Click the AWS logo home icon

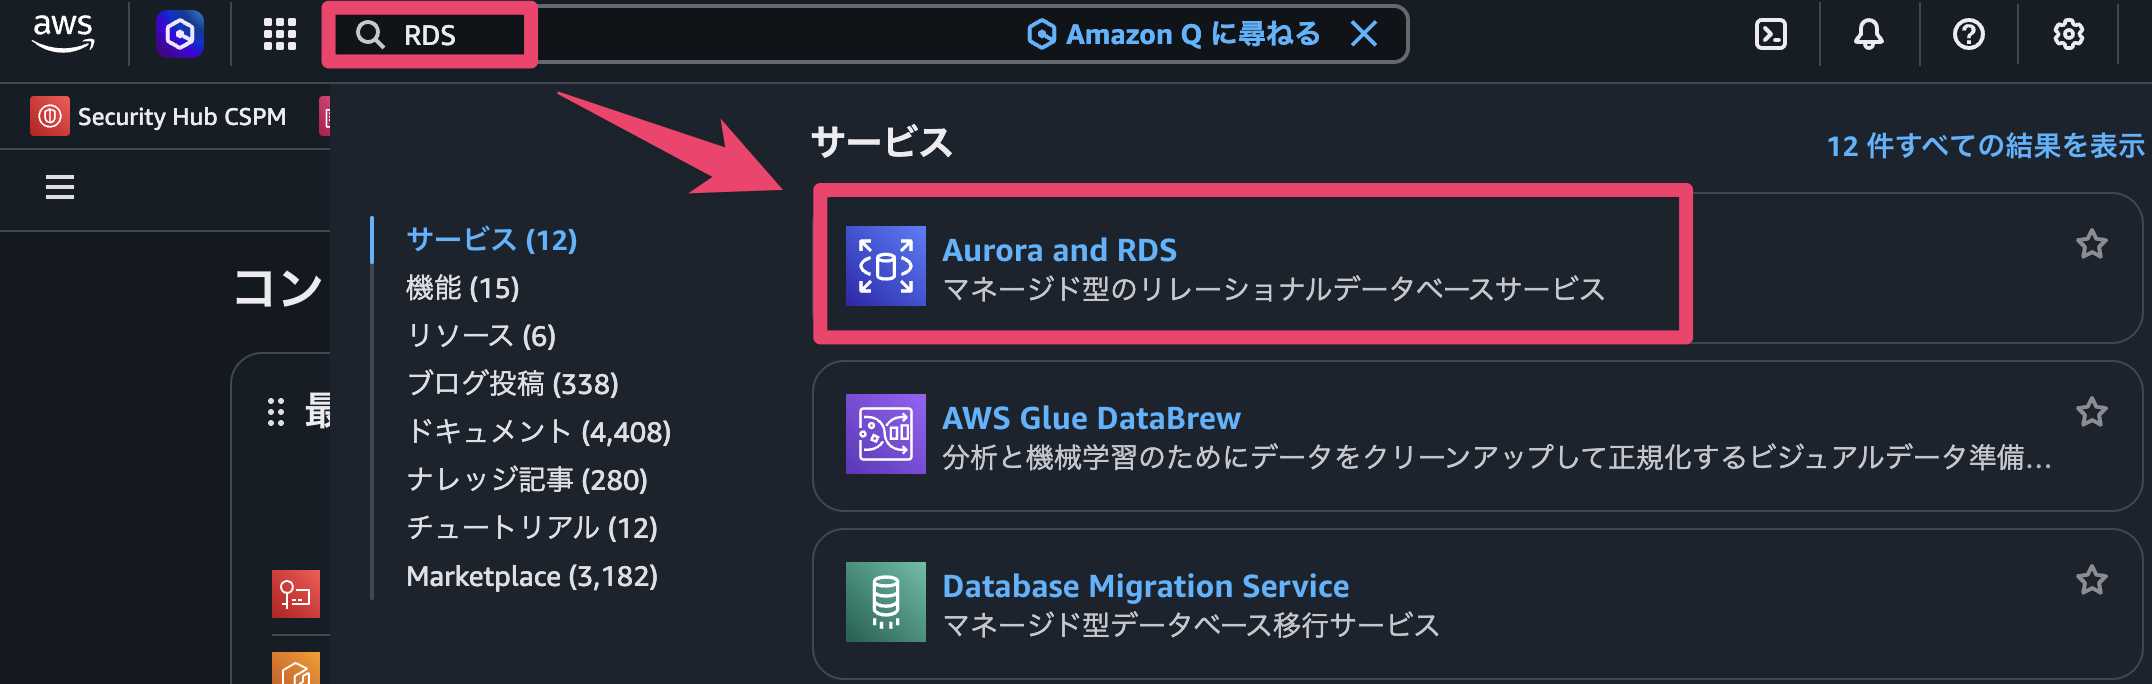coord(63,34)
